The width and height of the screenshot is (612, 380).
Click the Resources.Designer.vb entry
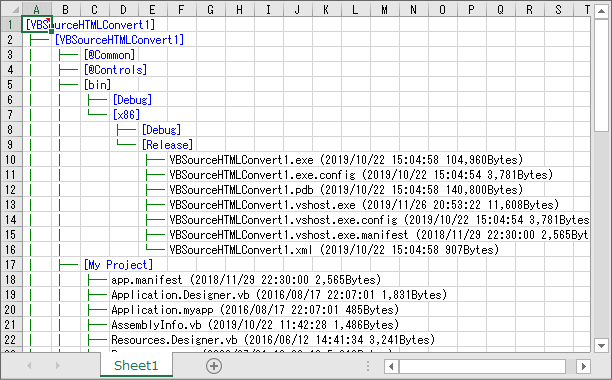273,340
